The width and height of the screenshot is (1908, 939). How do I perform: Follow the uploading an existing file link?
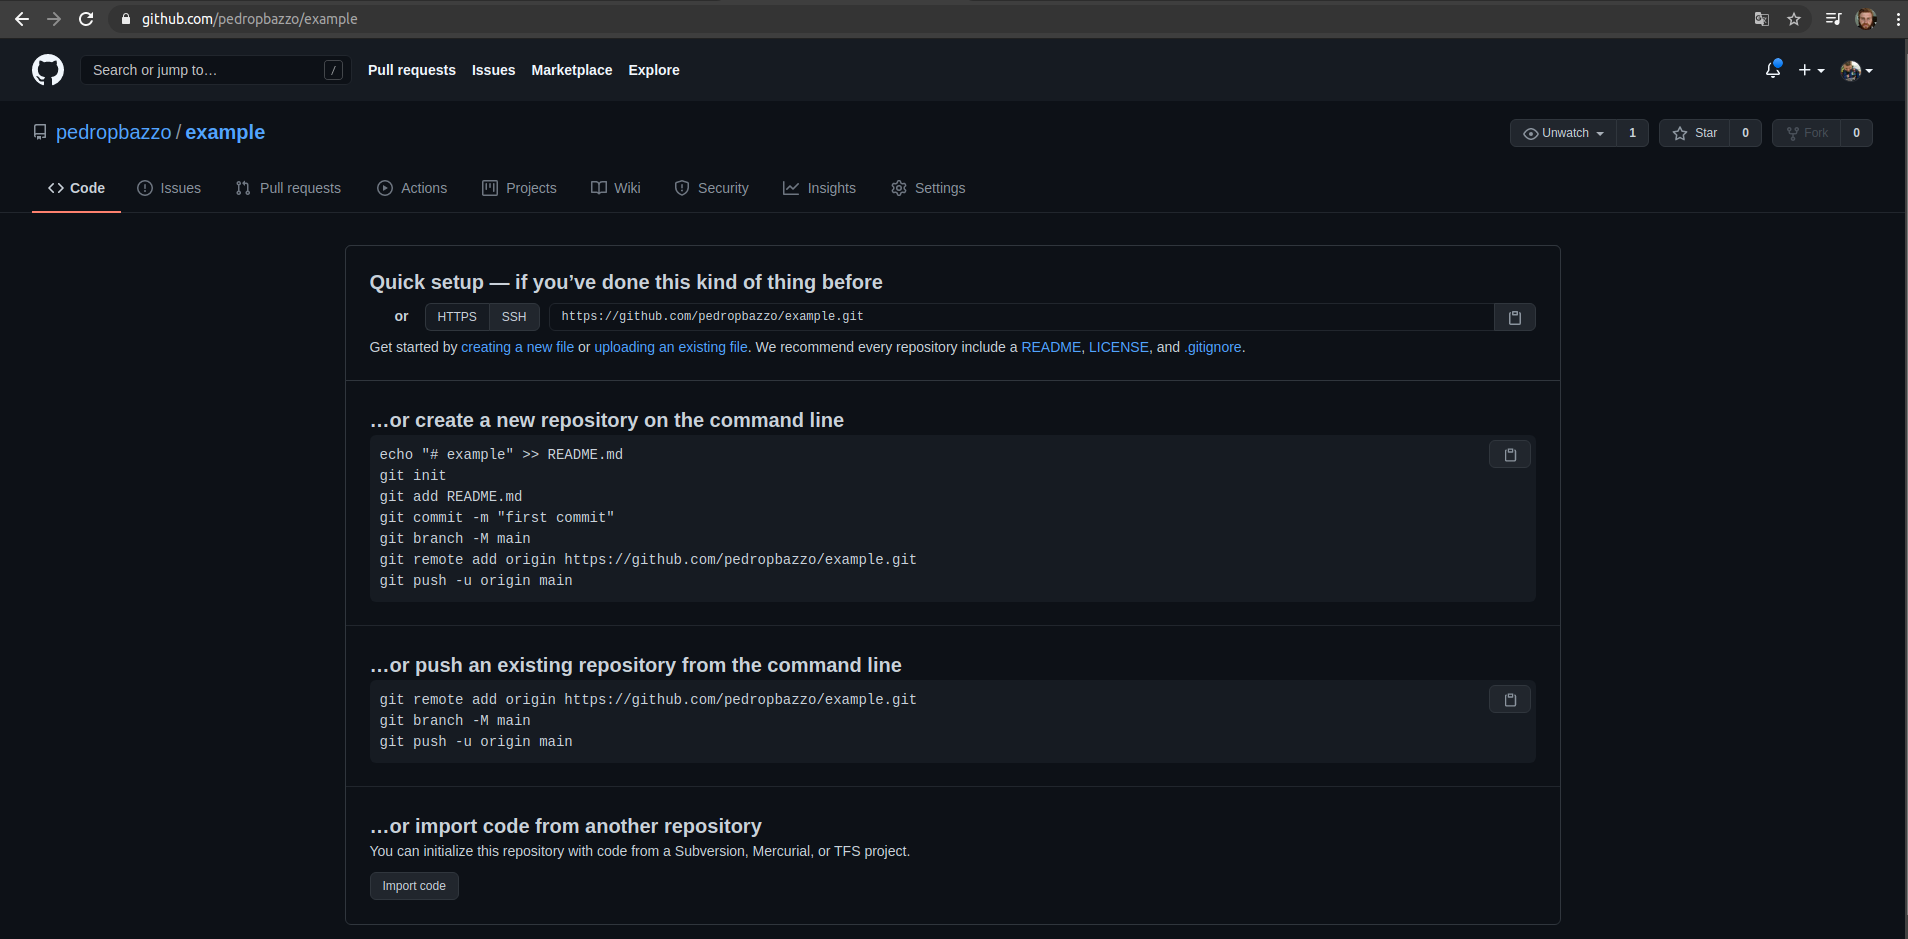(671, 347)
